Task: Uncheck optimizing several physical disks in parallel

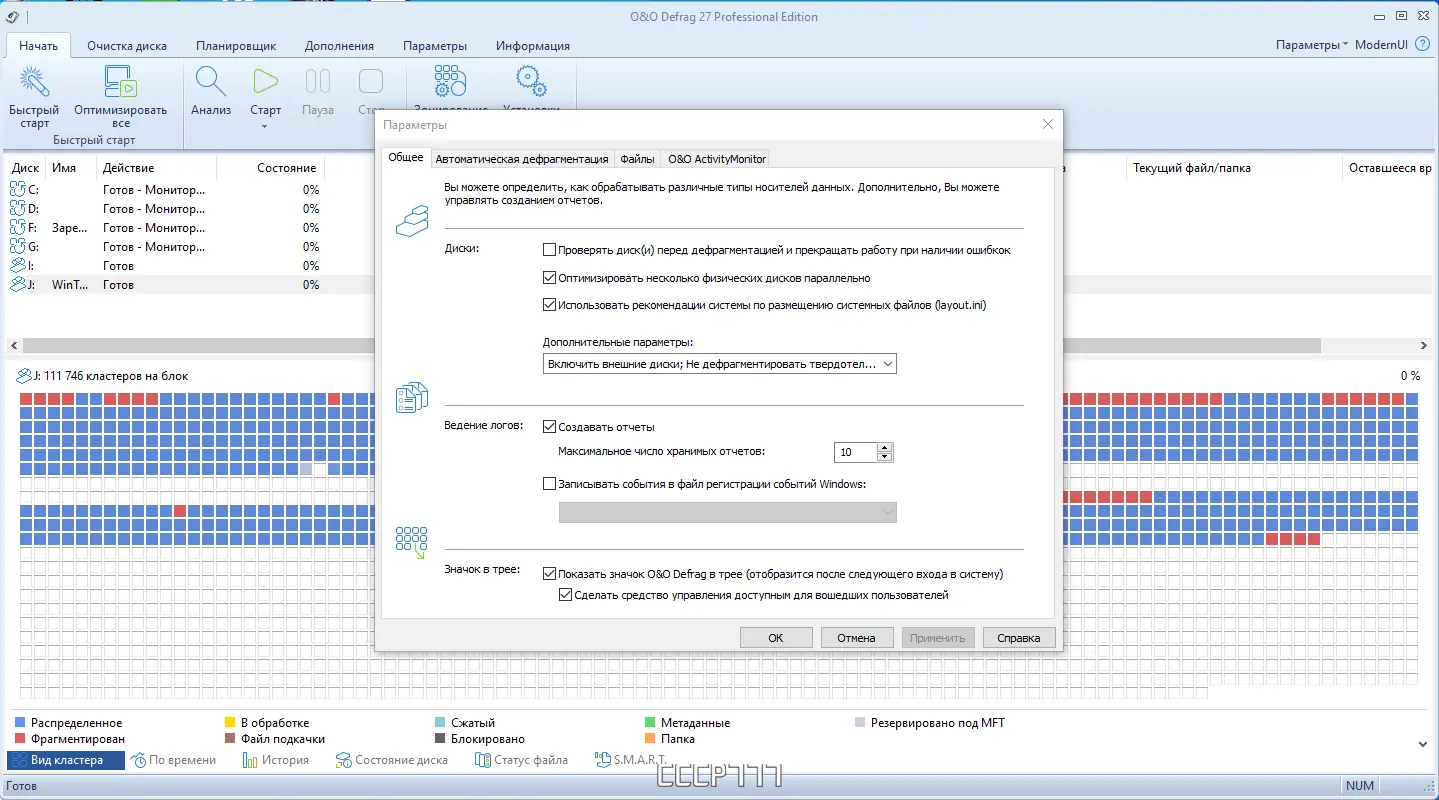Action: click(549, 278)
